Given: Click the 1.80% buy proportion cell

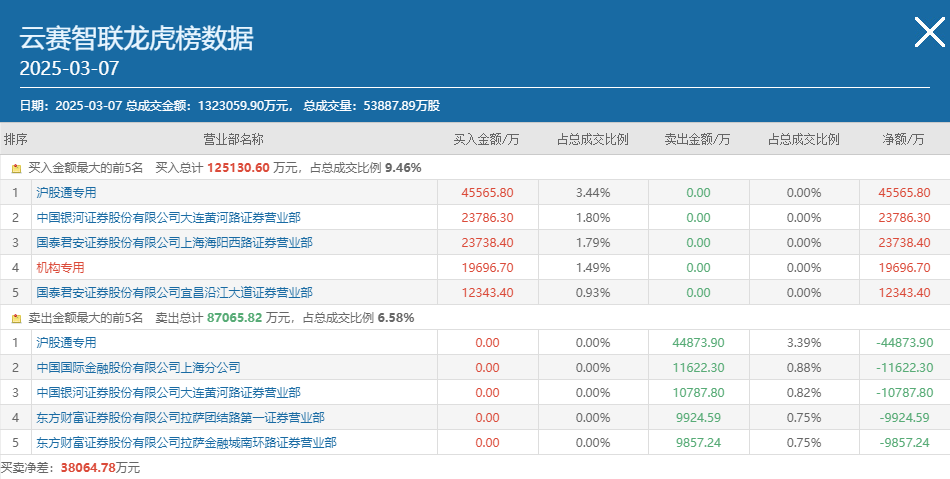Looking at the screenshot, I should click(593, 217).
